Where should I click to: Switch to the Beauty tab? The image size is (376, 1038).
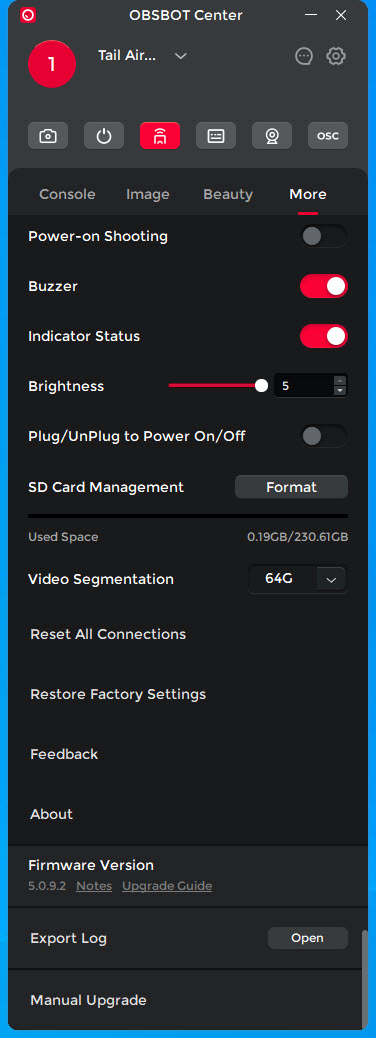pyautogui.click(x=228, y=194)
